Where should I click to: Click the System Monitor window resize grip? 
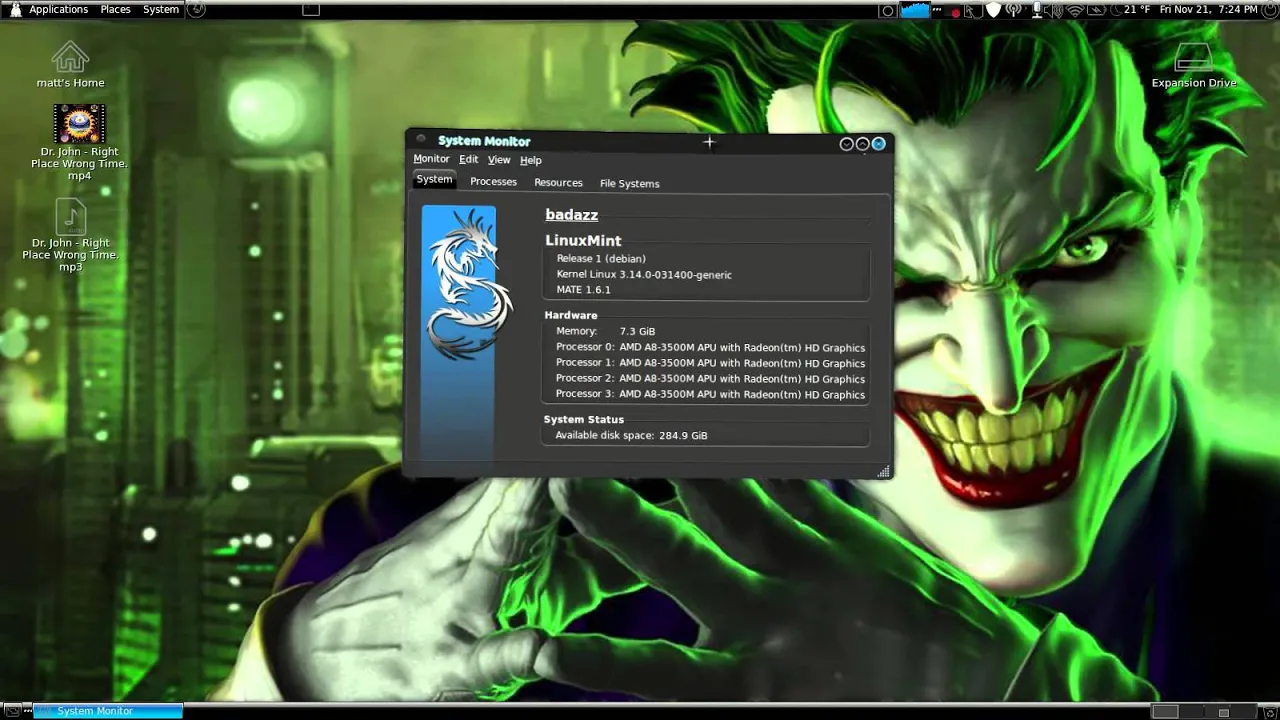(883, 471)
